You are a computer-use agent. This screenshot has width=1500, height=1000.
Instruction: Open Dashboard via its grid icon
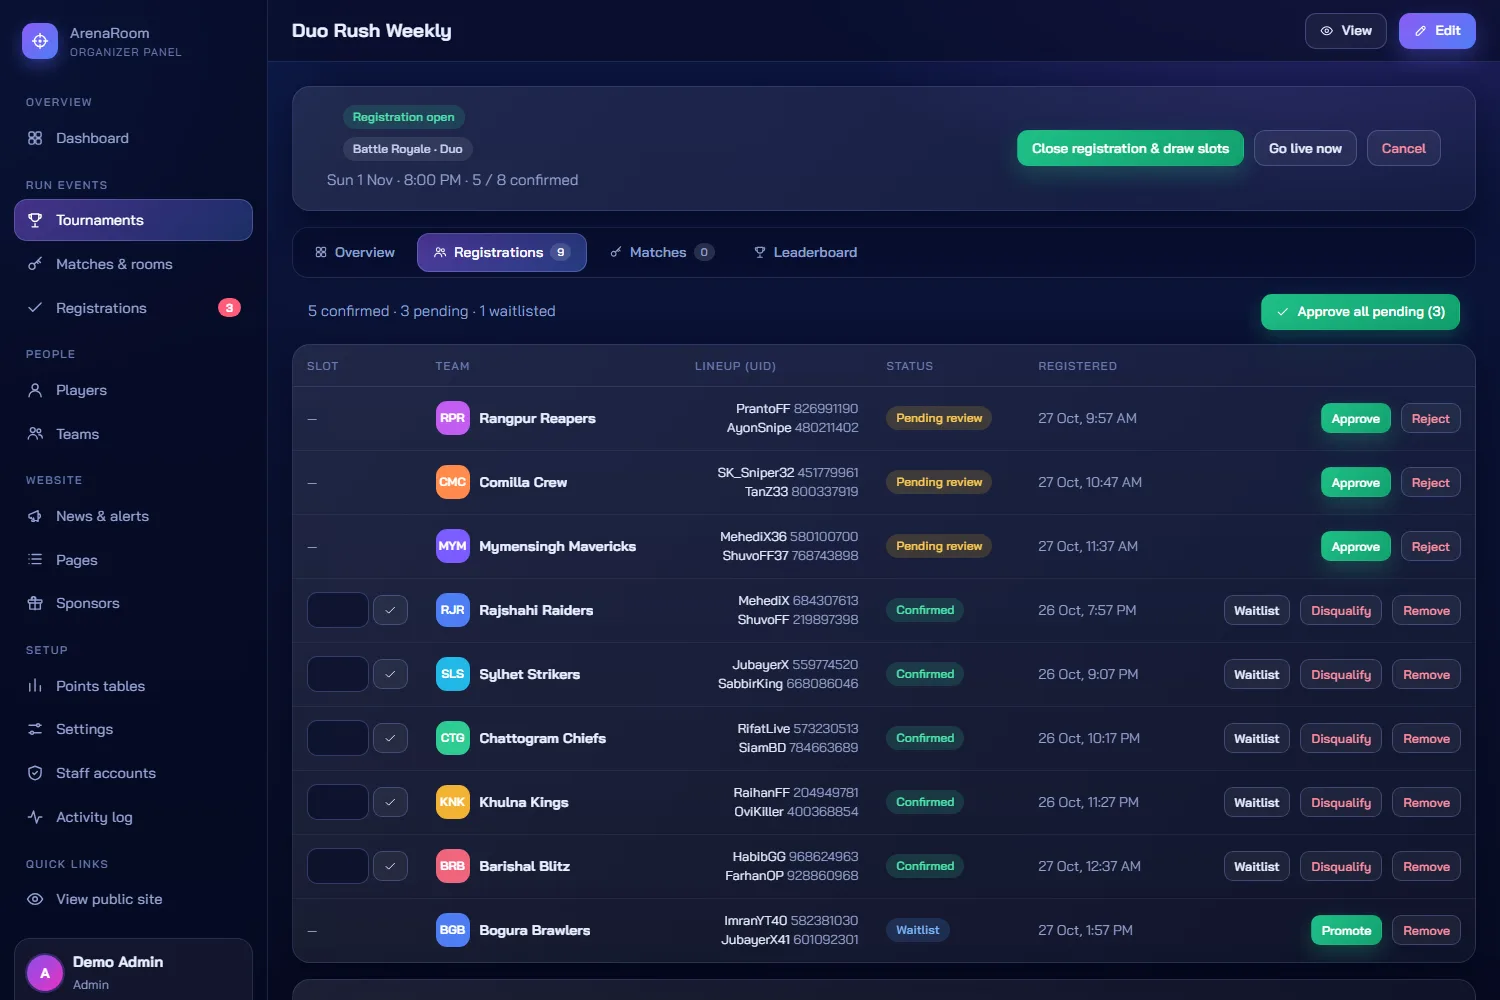[x=35, y=138]
